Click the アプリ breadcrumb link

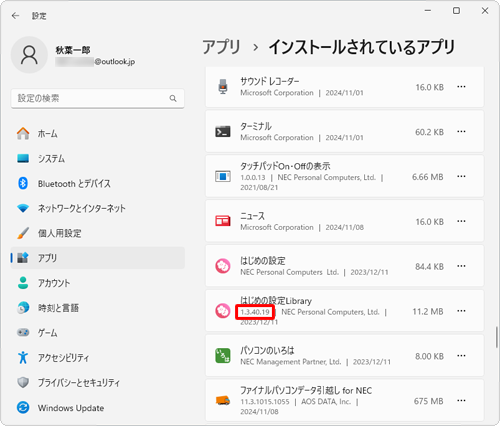point(221,47)
